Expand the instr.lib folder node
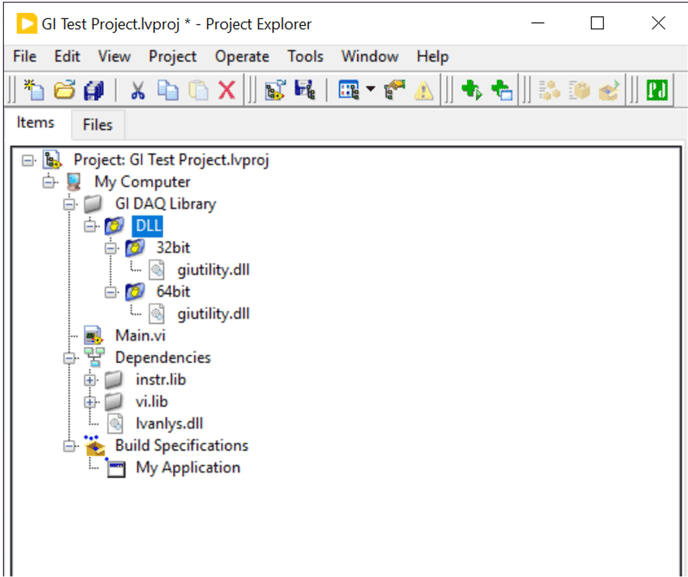Screen dimensions: 688x577 click(90, 380)
